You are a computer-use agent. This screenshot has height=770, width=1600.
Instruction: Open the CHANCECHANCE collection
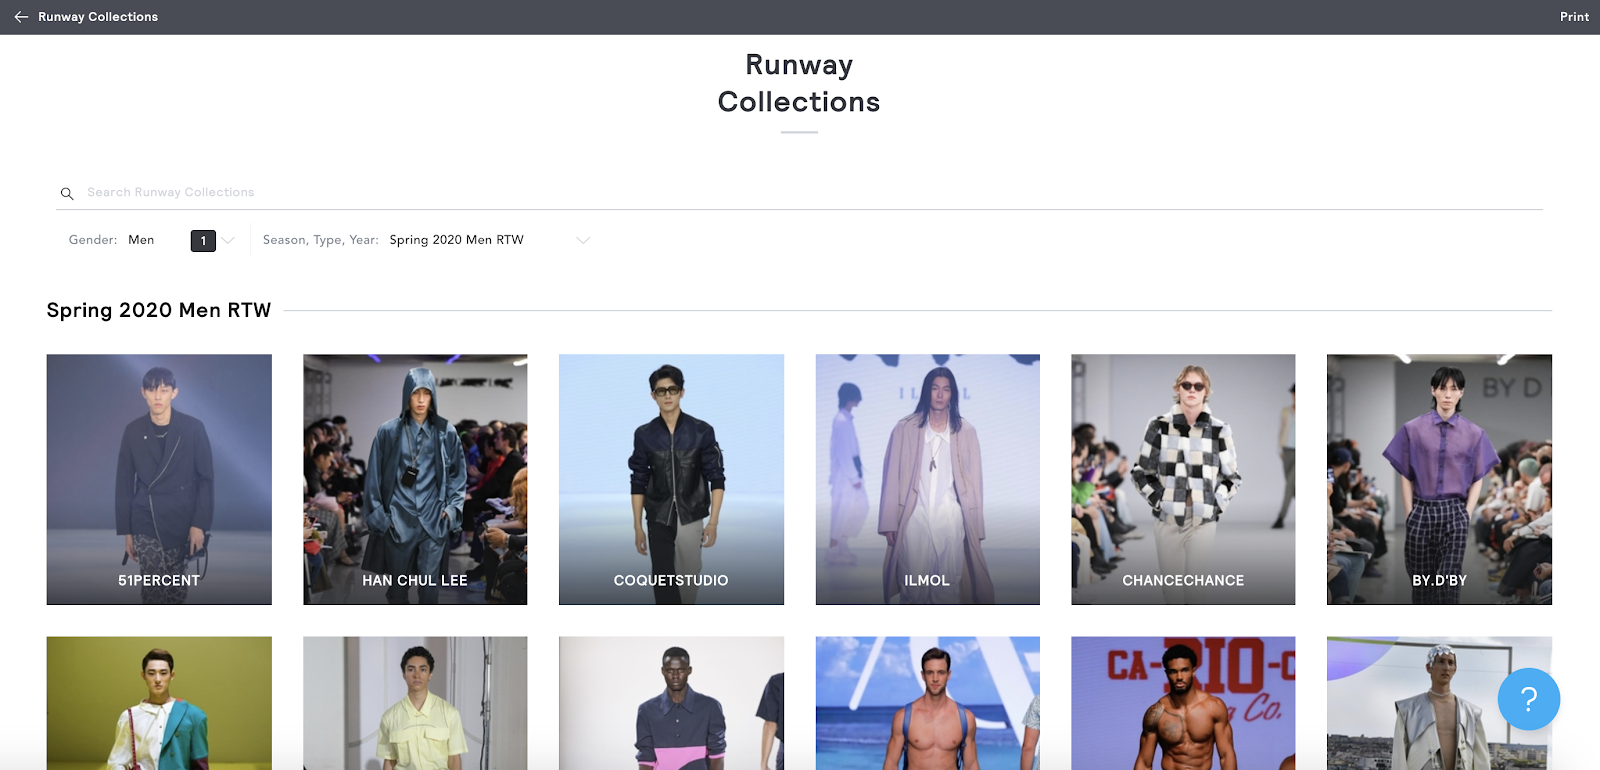1183,479
